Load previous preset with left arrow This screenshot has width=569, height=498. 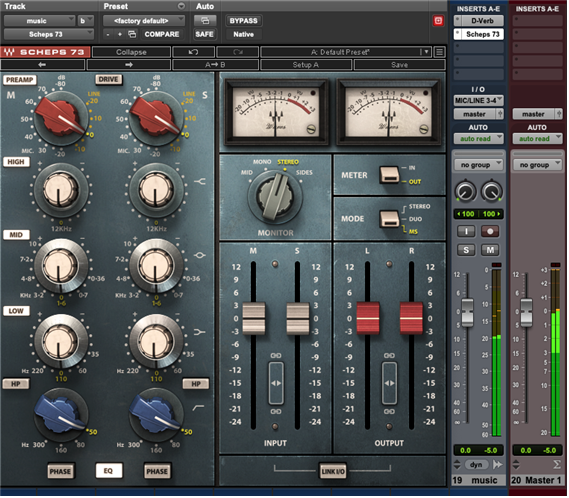(x=42, y=65)
